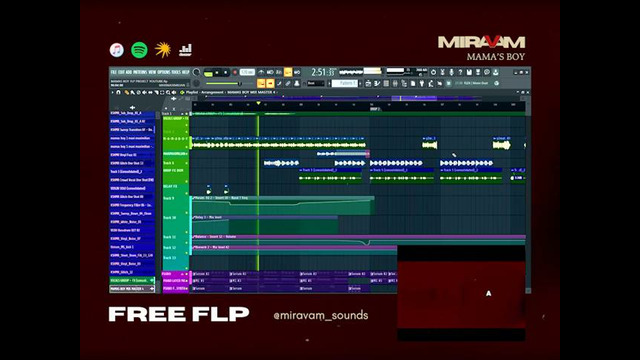The width and height of the screenshot is (640, 360).
Task: Open the FILE menu
Action: click(113, 72)
